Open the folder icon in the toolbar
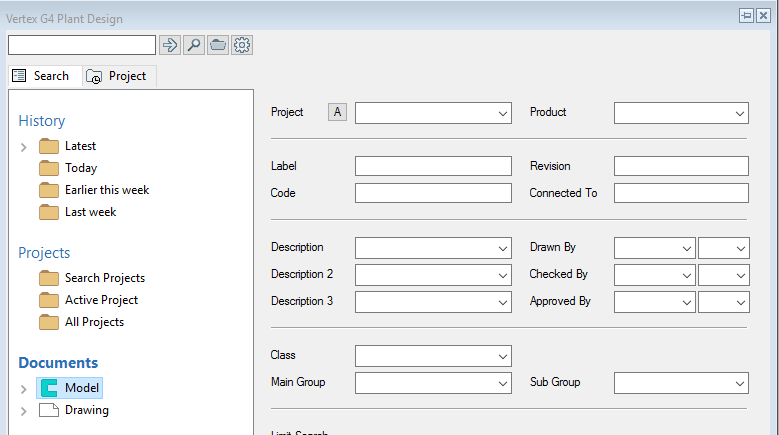The width and height of the screenshot is (779, 435). click(x=217, y=45)
